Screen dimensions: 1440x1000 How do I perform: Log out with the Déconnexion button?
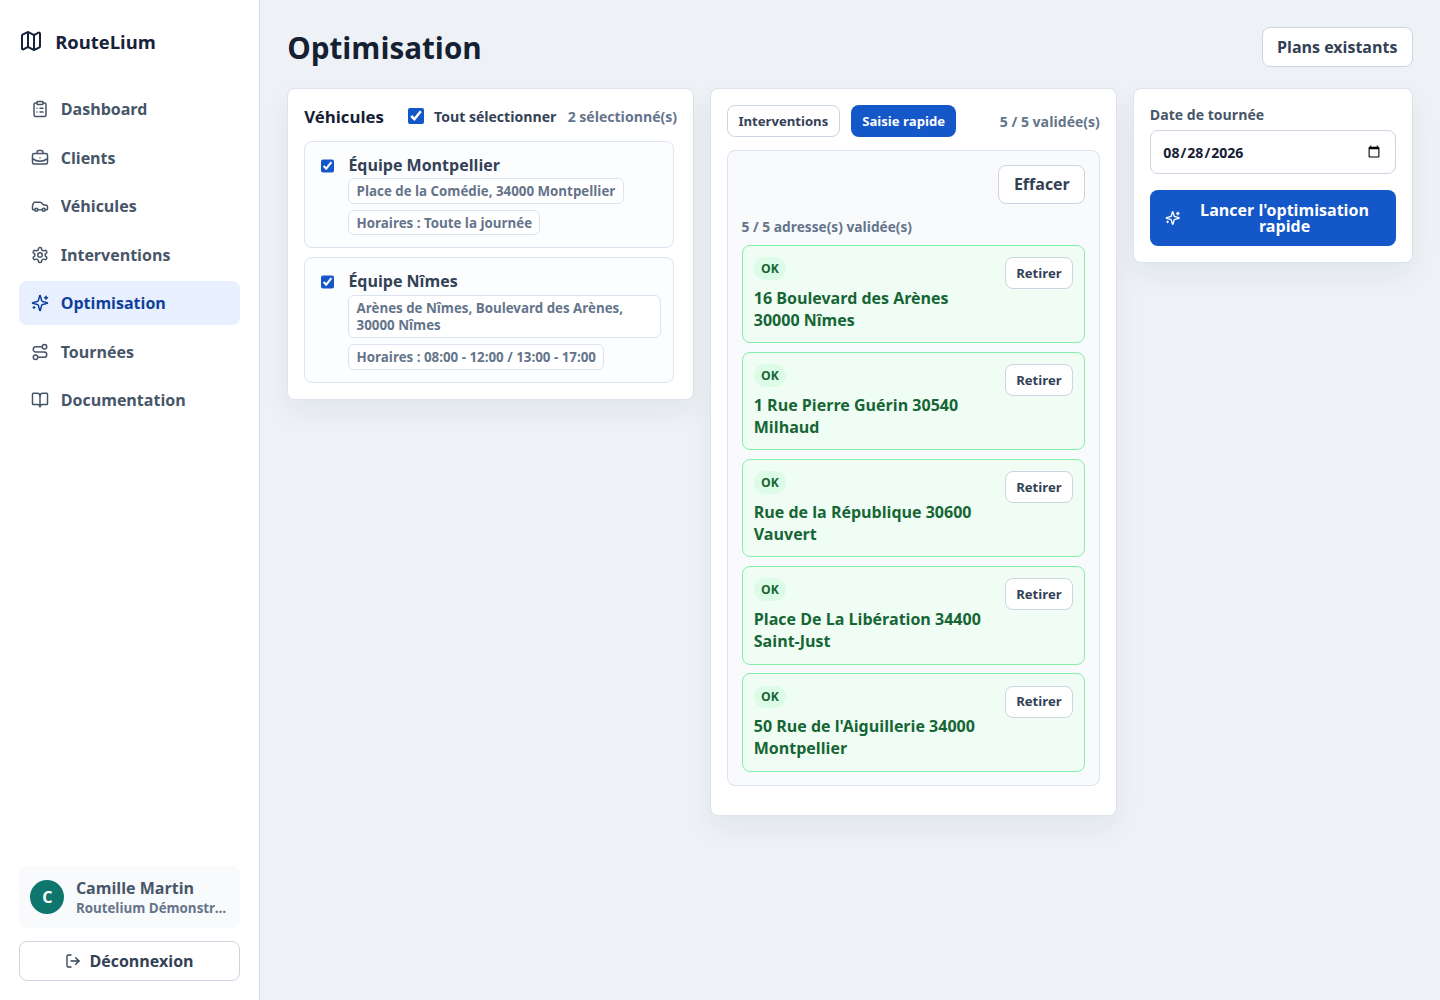coord(129,961)
